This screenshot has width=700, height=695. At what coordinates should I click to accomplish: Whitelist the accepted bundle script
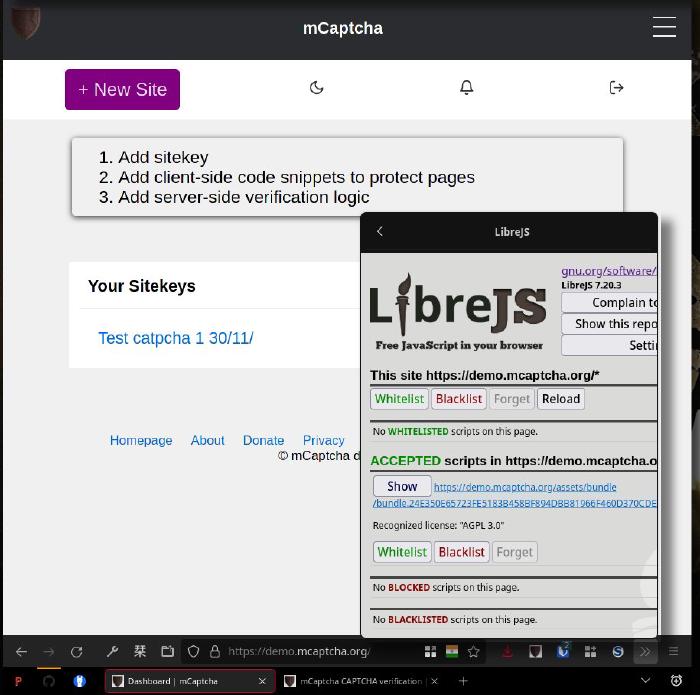point(402,552)
